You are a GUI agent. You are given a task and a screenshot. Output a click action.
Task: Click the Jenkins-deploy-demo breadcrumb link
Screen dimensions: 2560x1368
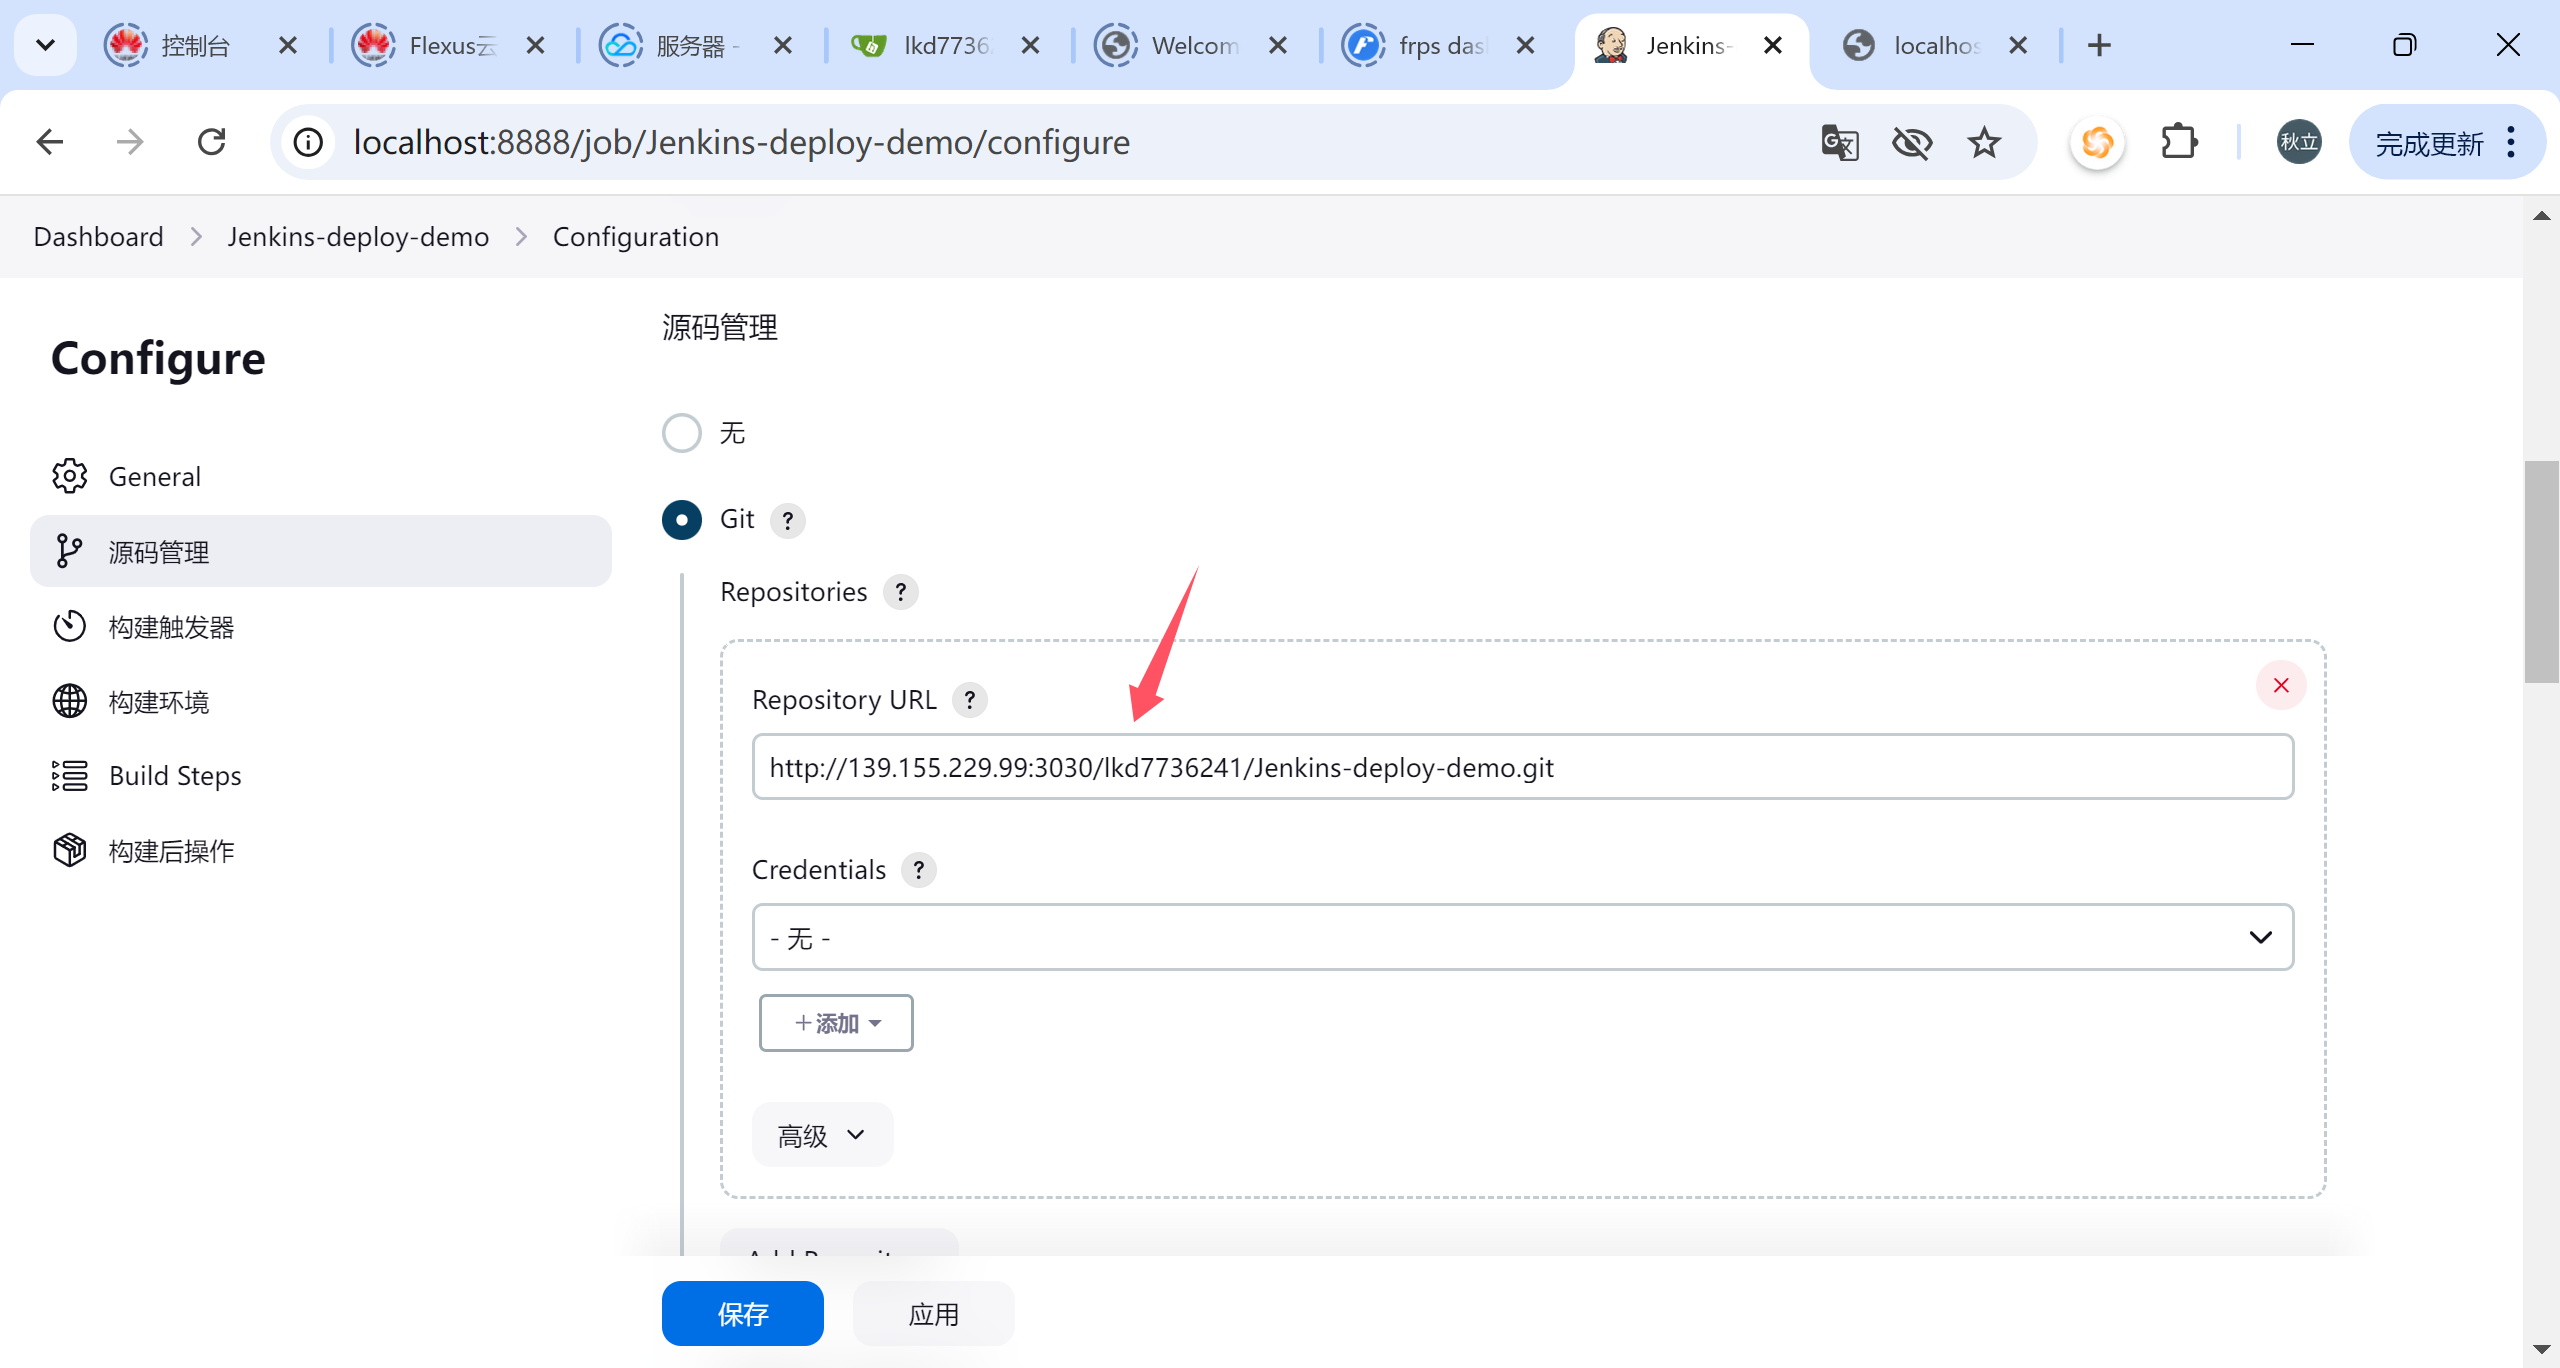pyautogui.click(x=358, y=237)
